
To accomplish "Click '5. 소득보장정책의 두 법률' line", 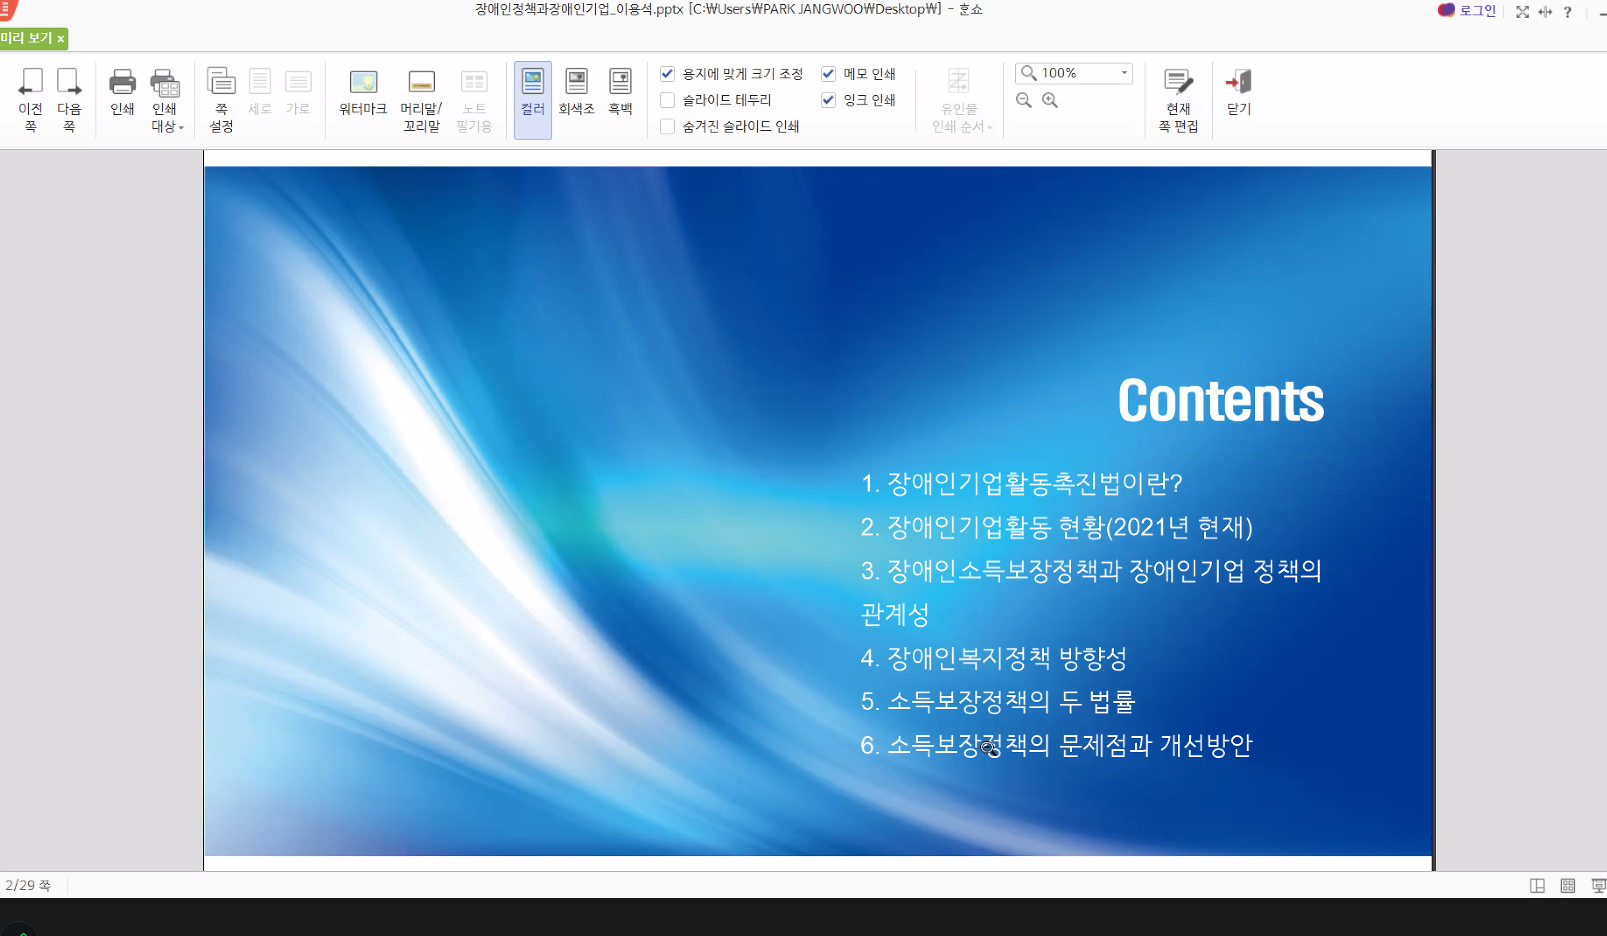I will tap(997, 702).
